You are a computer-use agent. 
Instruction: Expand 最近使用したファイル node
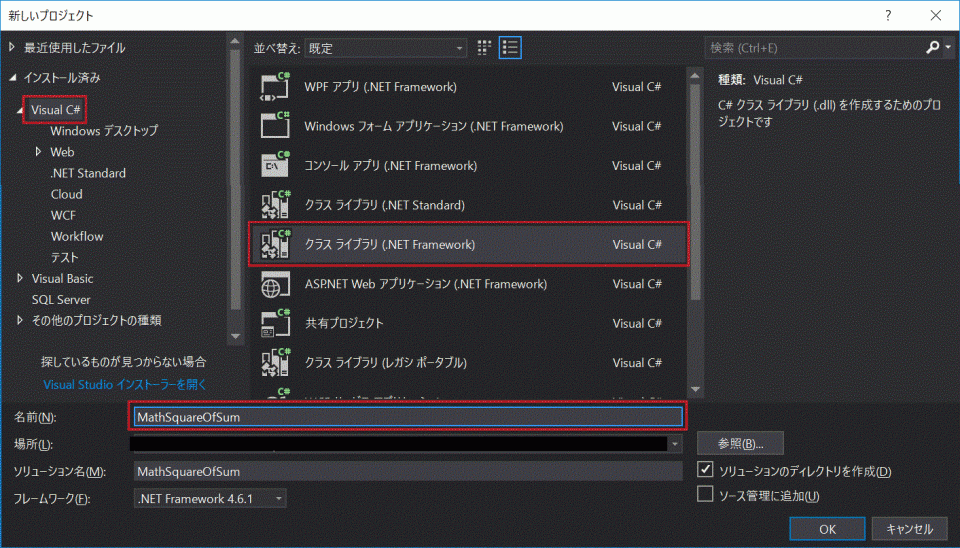(x=12, y=47)
